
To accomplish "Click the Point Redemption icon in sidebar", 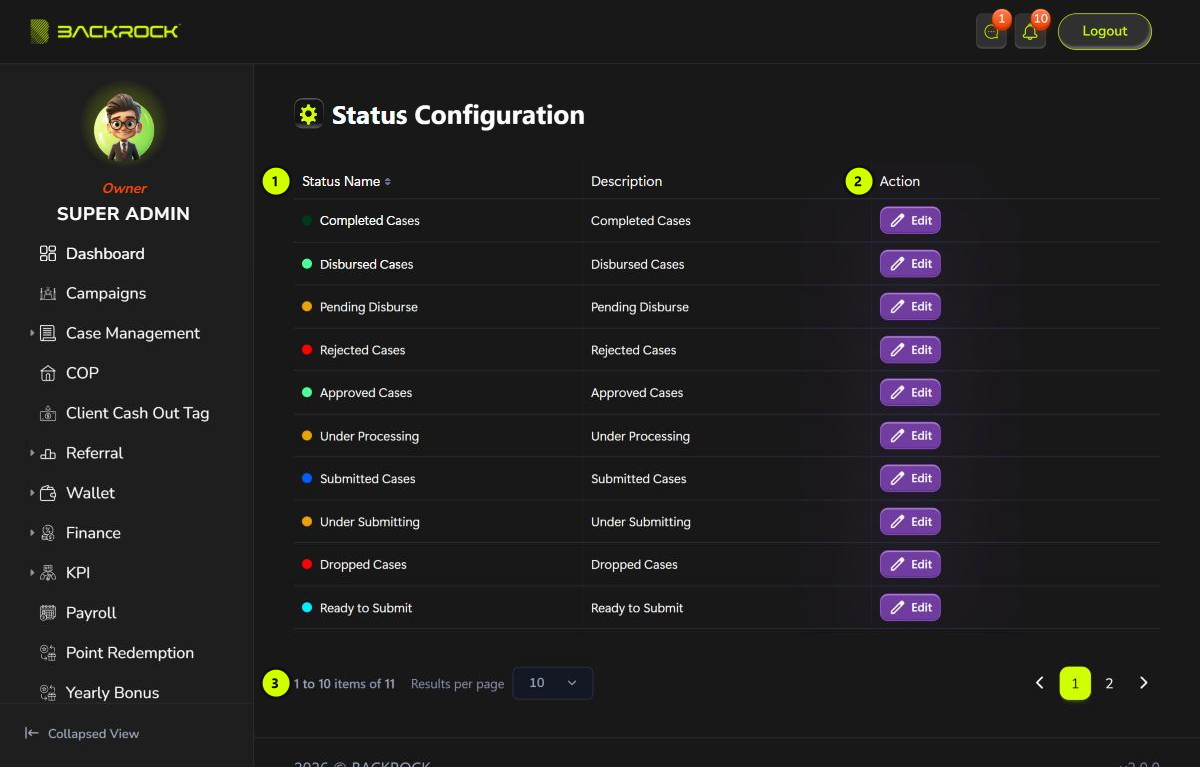I will (x=48, y=653).
